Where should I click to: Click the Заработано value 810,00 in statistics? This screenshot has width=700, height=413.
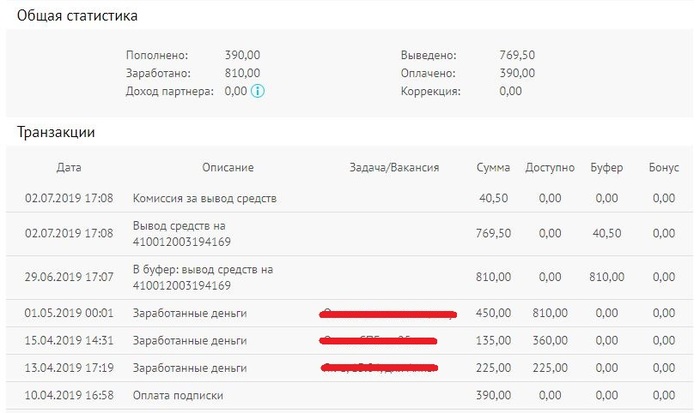pyautogui.click(x=243, y=73)
